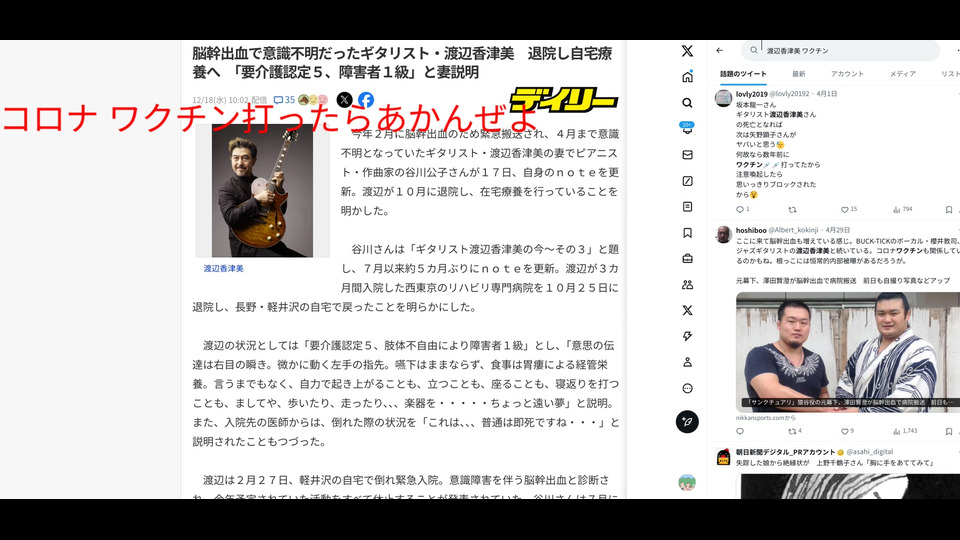Like the lovly2019 tweet with 15 likes
Image resolution: width=960 pixels, height=540 pixels.
click(849, 209)
